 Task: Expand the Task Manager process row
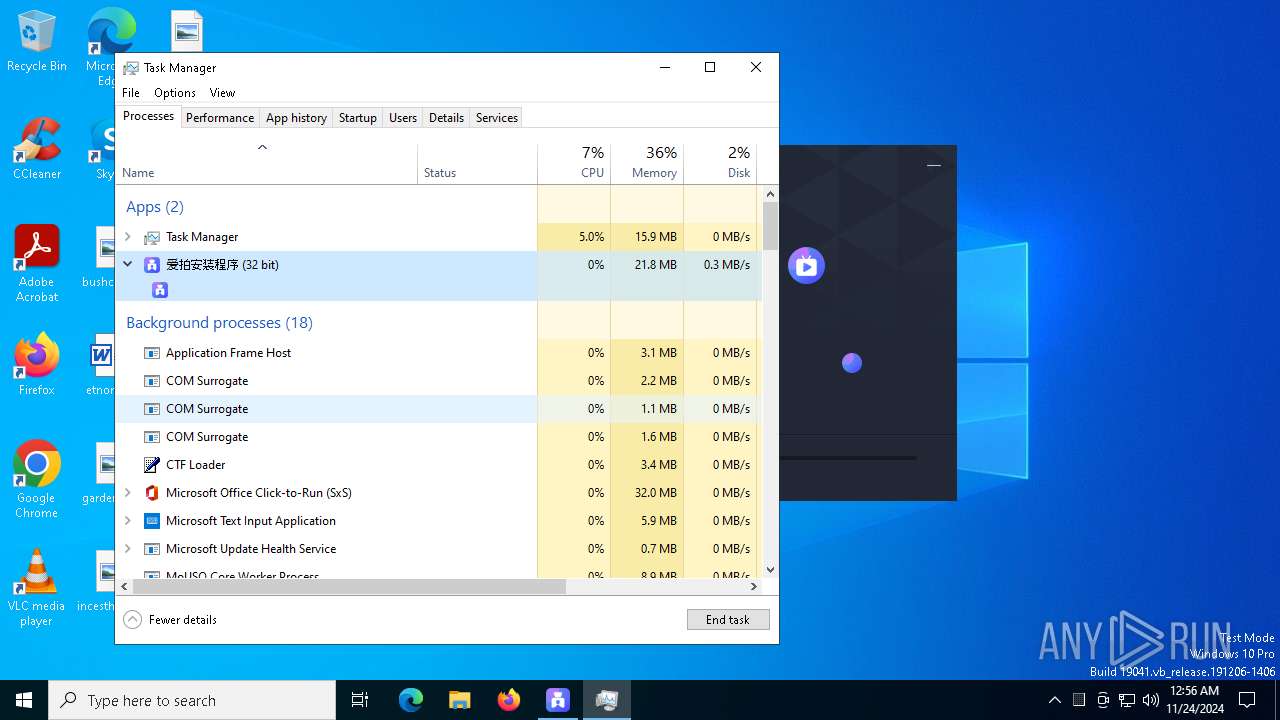tap(127, 237)
